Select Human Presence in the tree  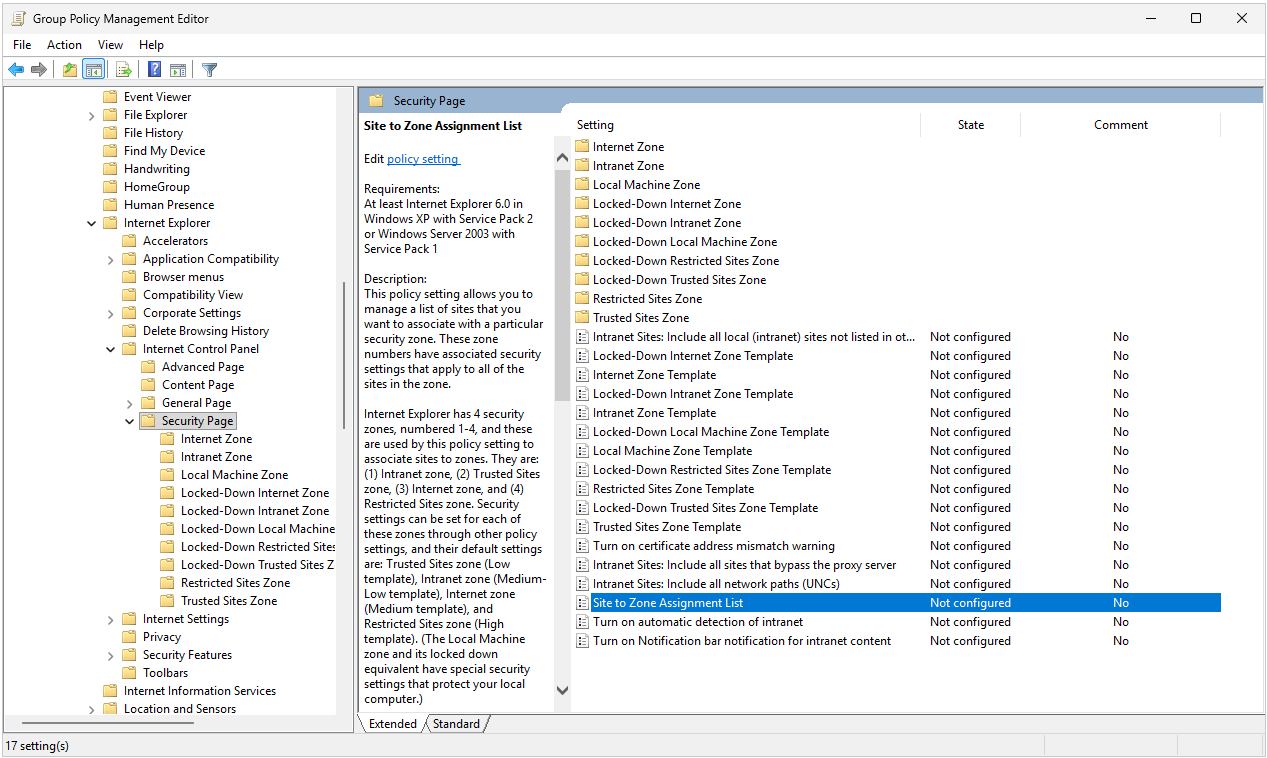(169, 205)
